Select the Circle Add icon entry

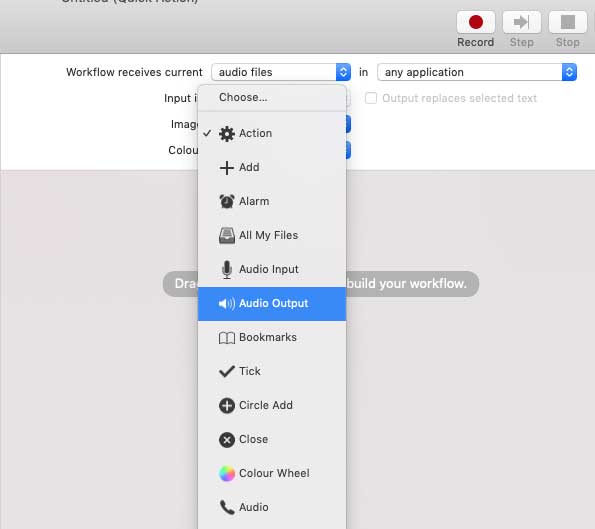(272, 405)
